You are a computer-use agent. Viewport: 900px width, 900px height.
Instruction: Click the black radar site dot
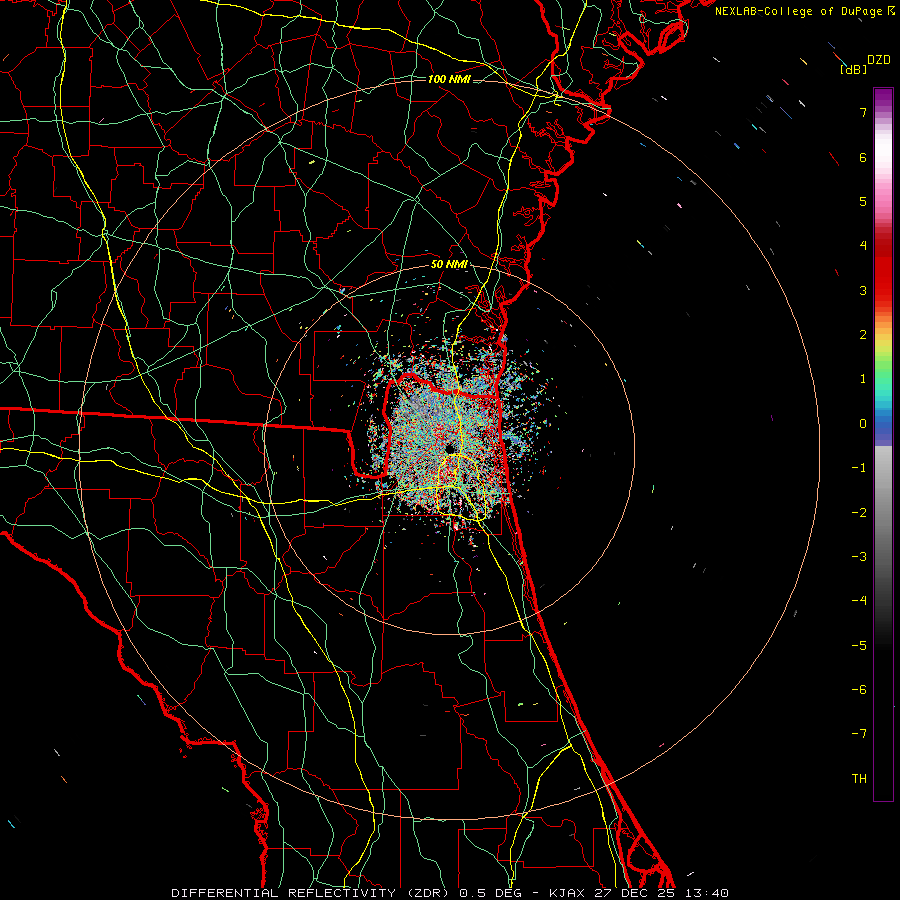point(450,449)
